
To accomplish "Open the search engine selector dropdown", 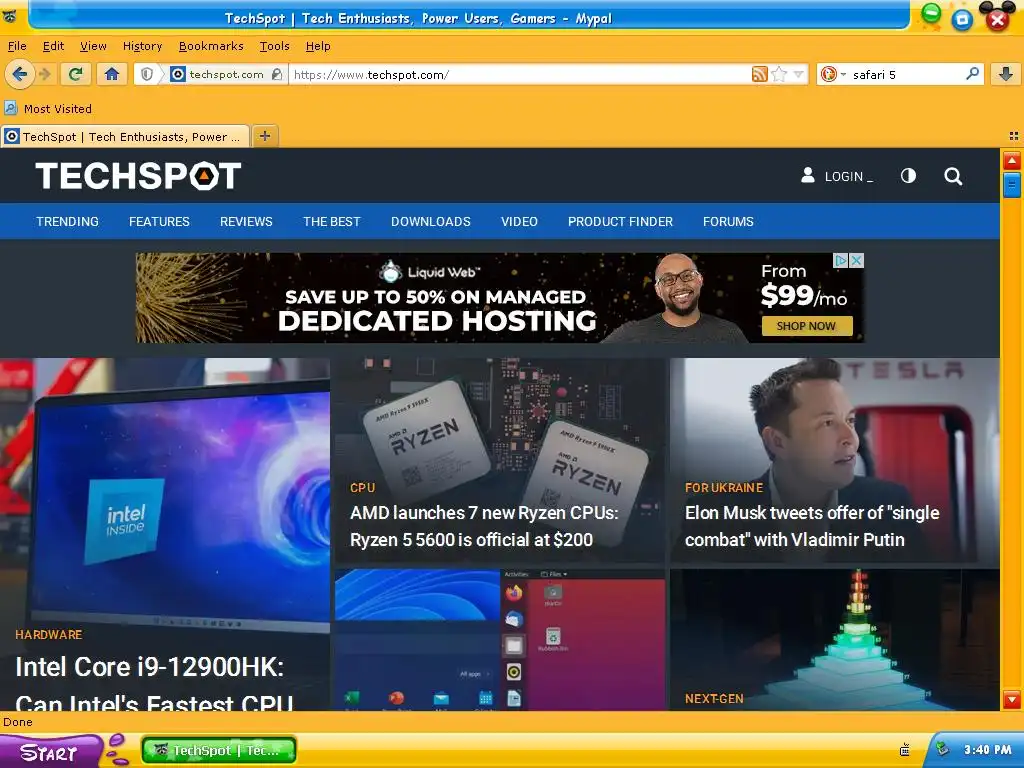I will 833,74.
